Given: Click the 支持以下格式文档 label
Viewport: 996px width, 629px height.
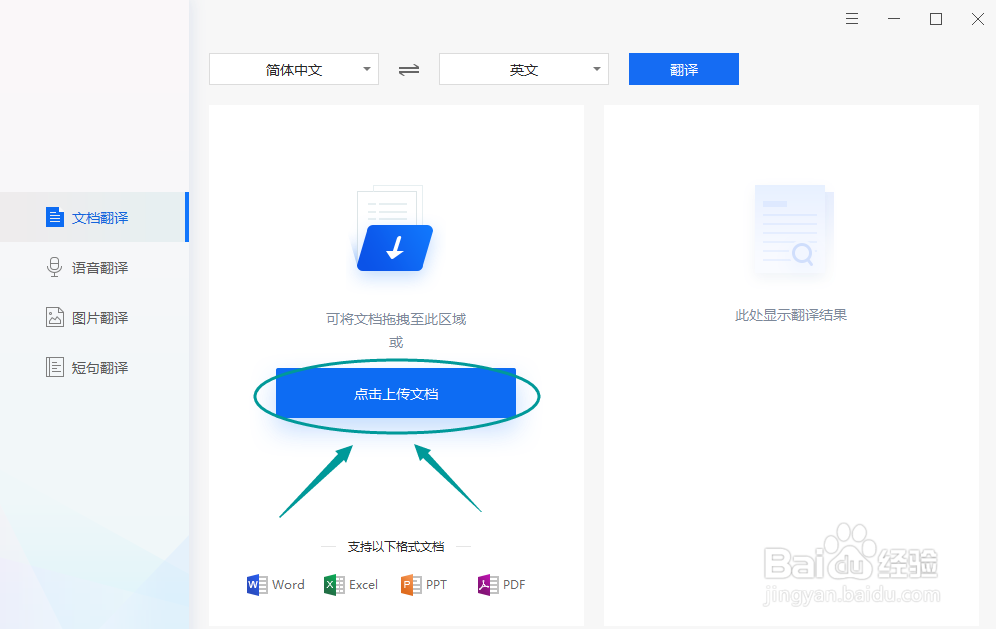Looking at the screenshot, I should pyautogui.click(x=396, y=546).
